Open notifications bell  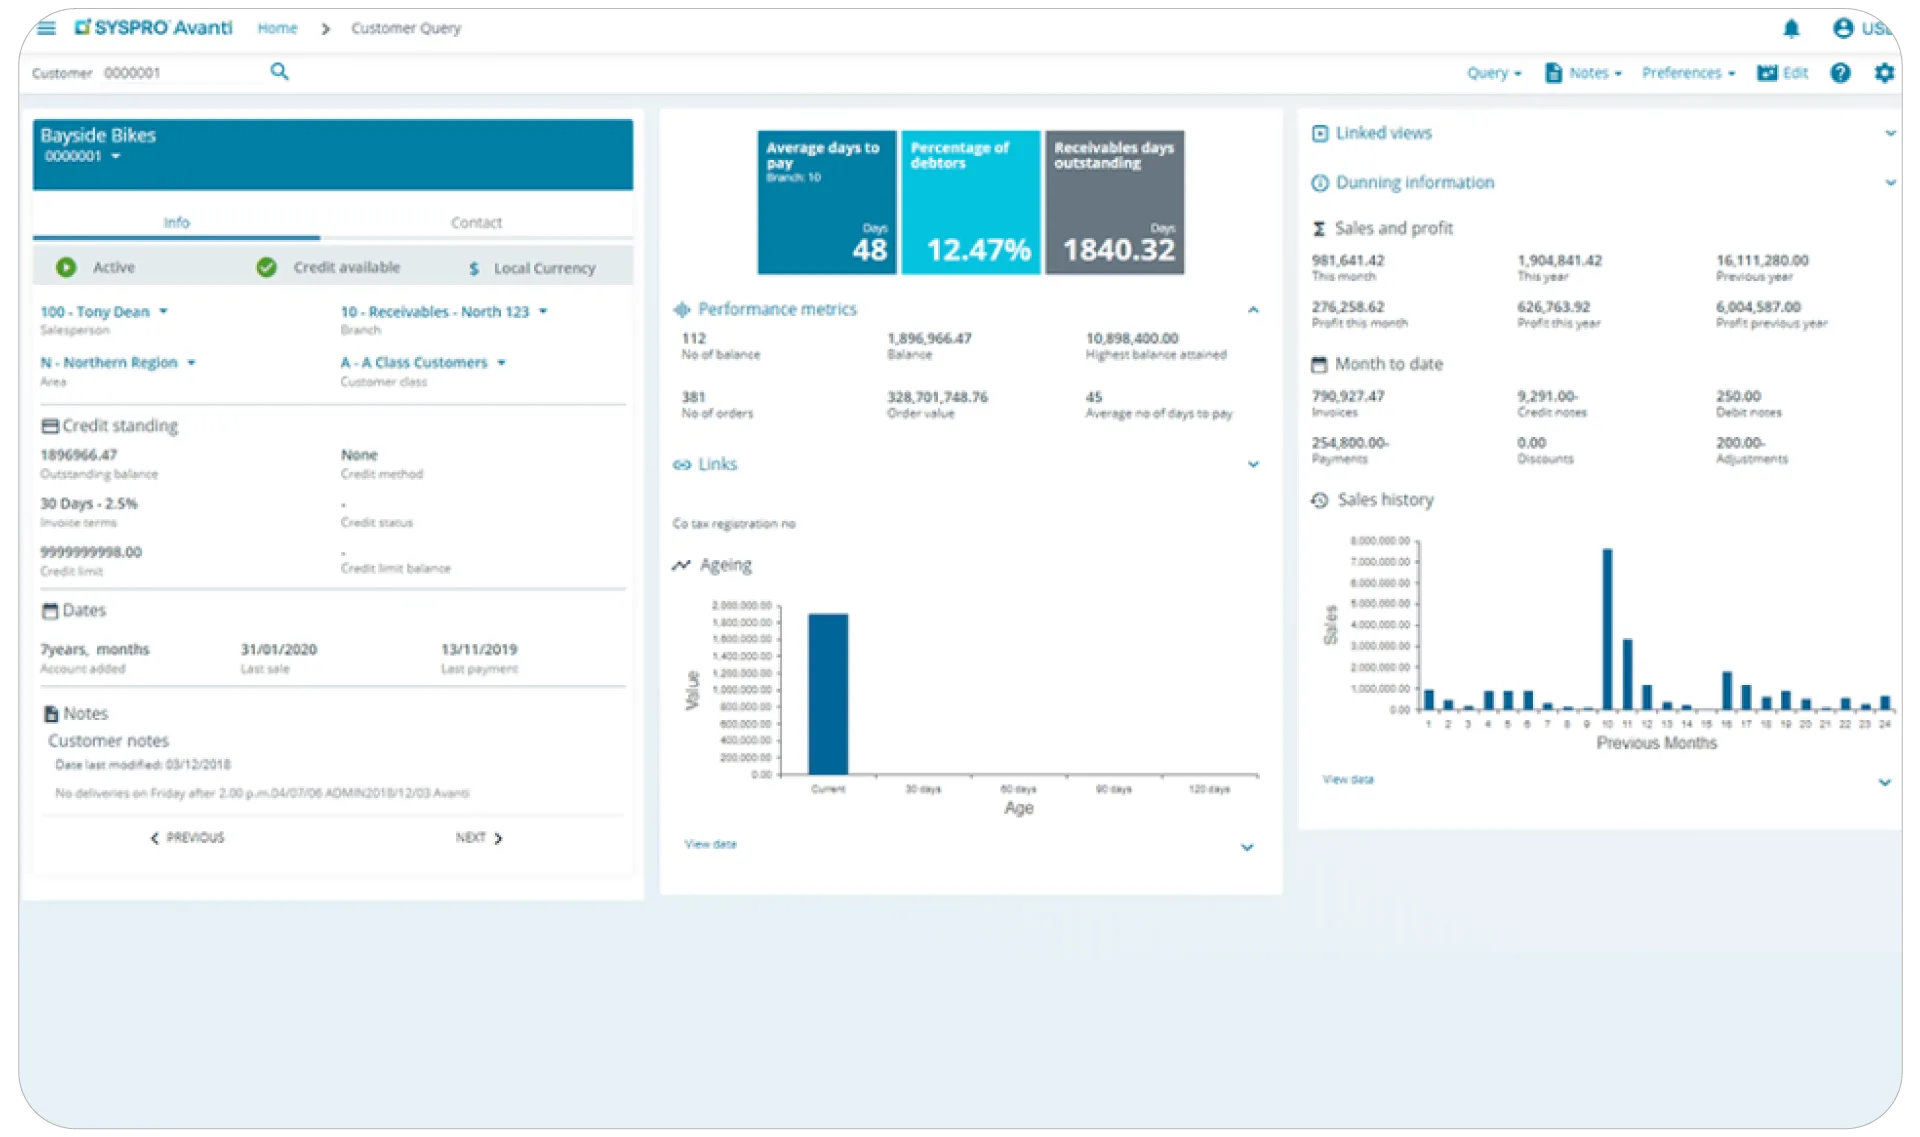(1791, 28)
